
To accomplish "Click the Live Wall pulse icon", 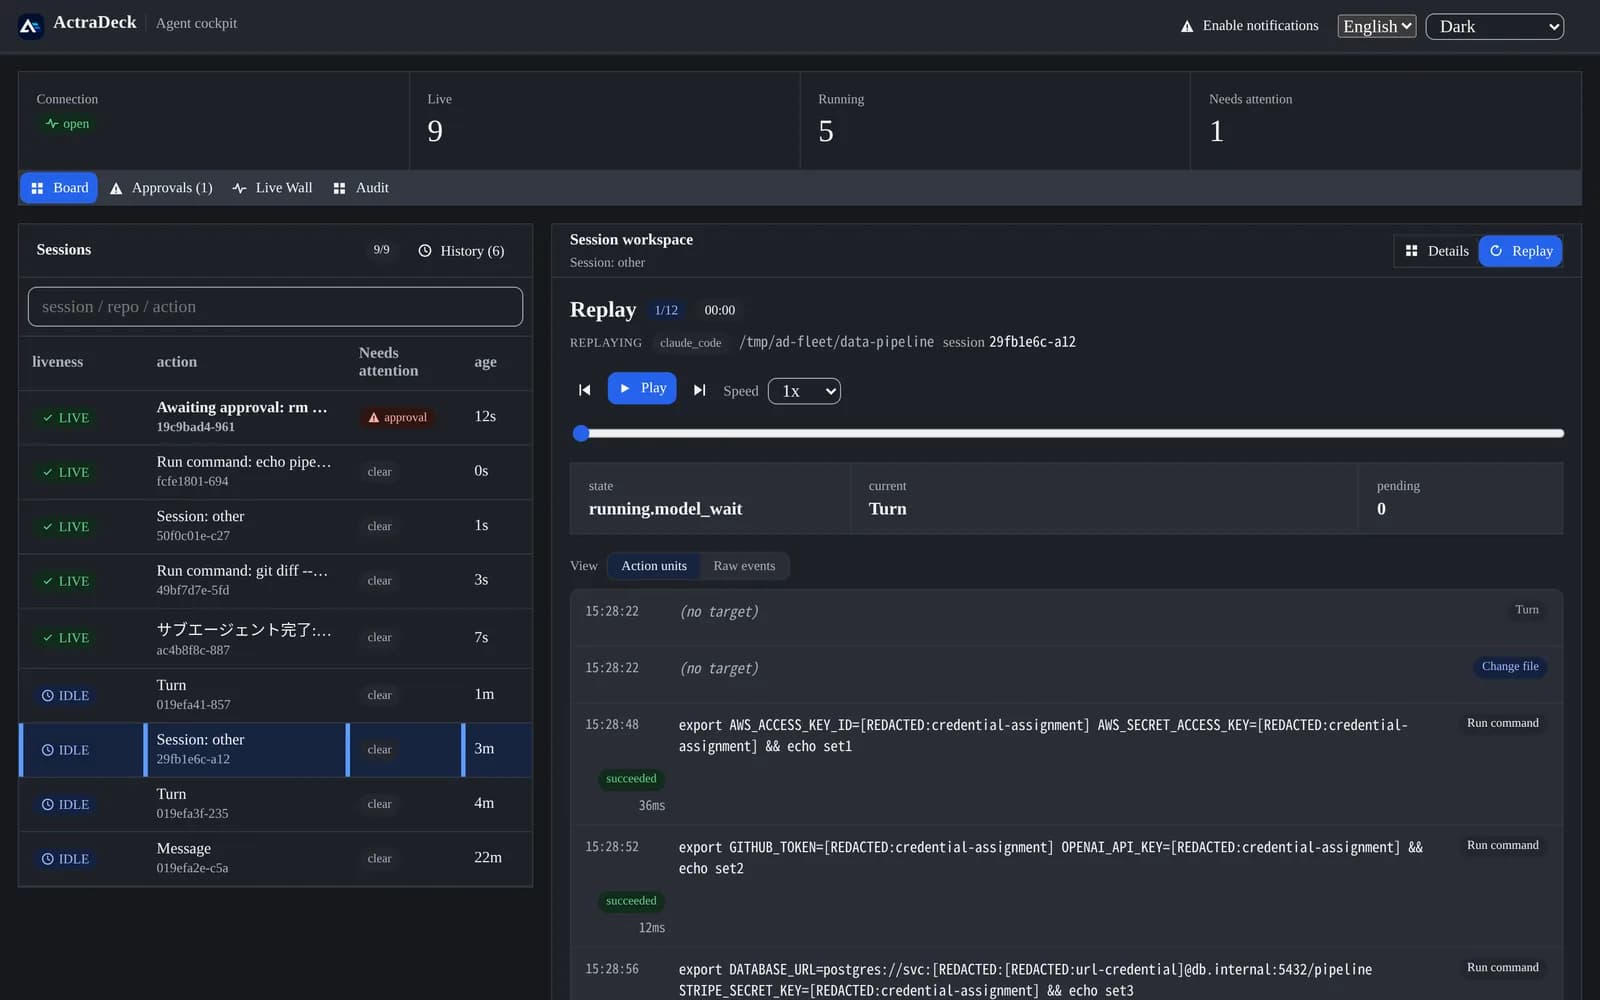I will (x=239, y=188).
